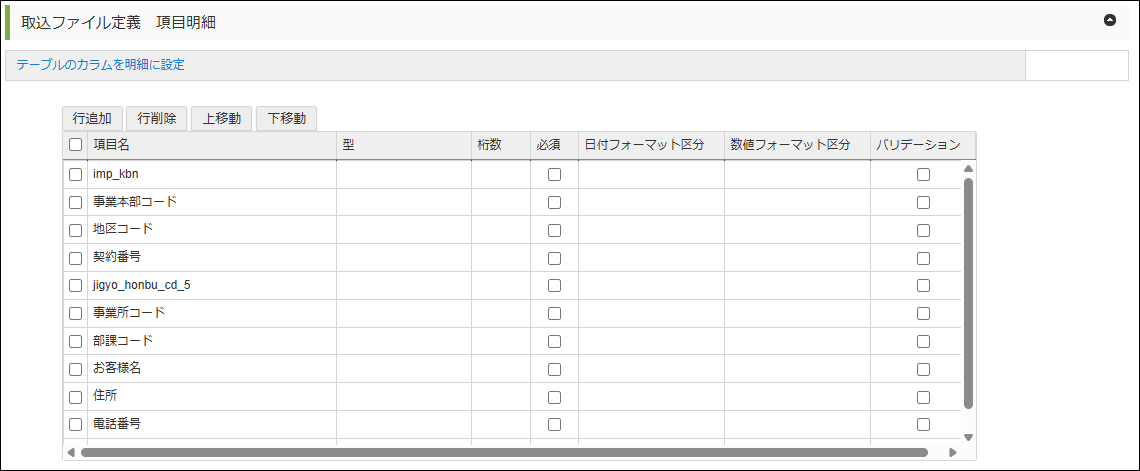
Task: Click the 桁数 cell for 電話番号 row
Action: [x=500, y=424]
